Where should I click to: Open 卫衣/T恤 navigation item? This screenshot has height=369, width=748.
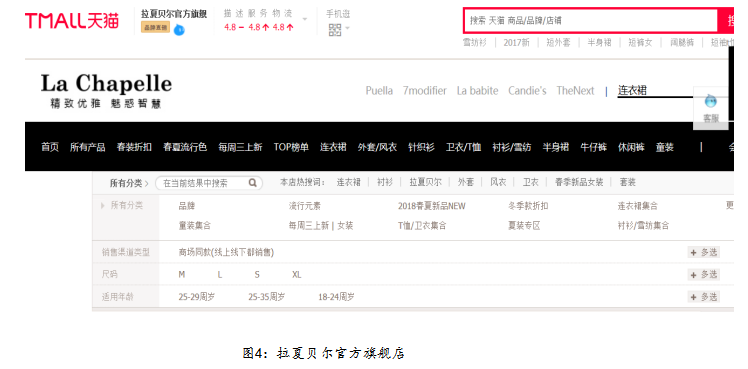[464, 147]
